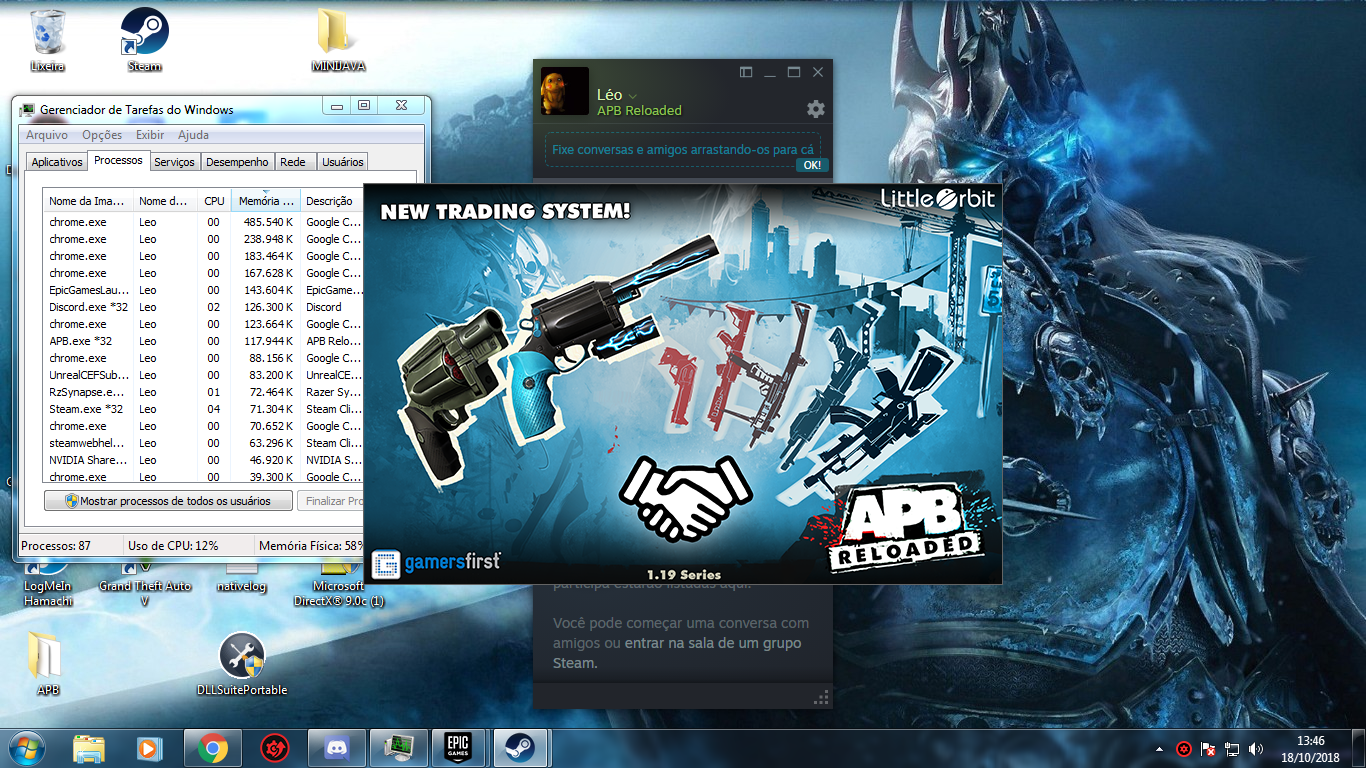Open the Arquivo menu in Task Manager
1366x768 pixels.
tap(47, 135)
